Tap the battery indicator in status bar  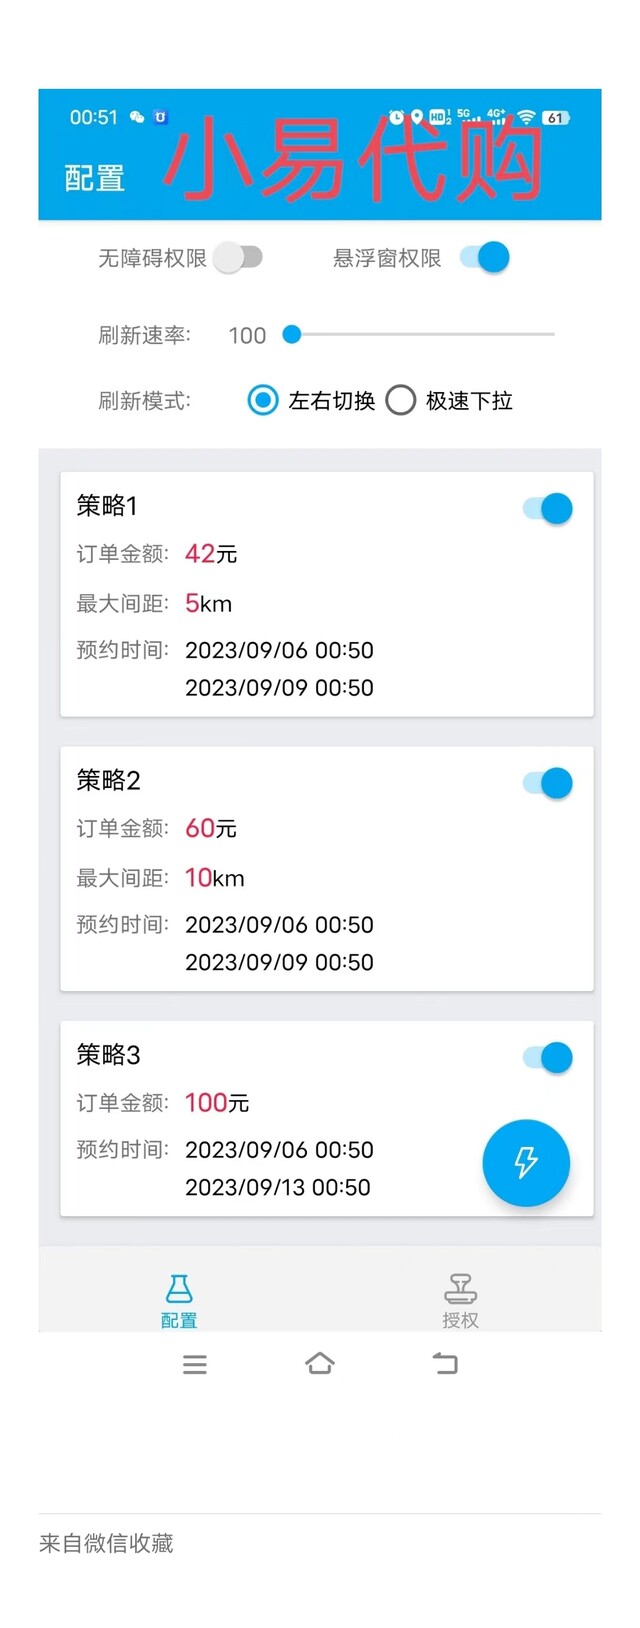click(x=555, y=117)
